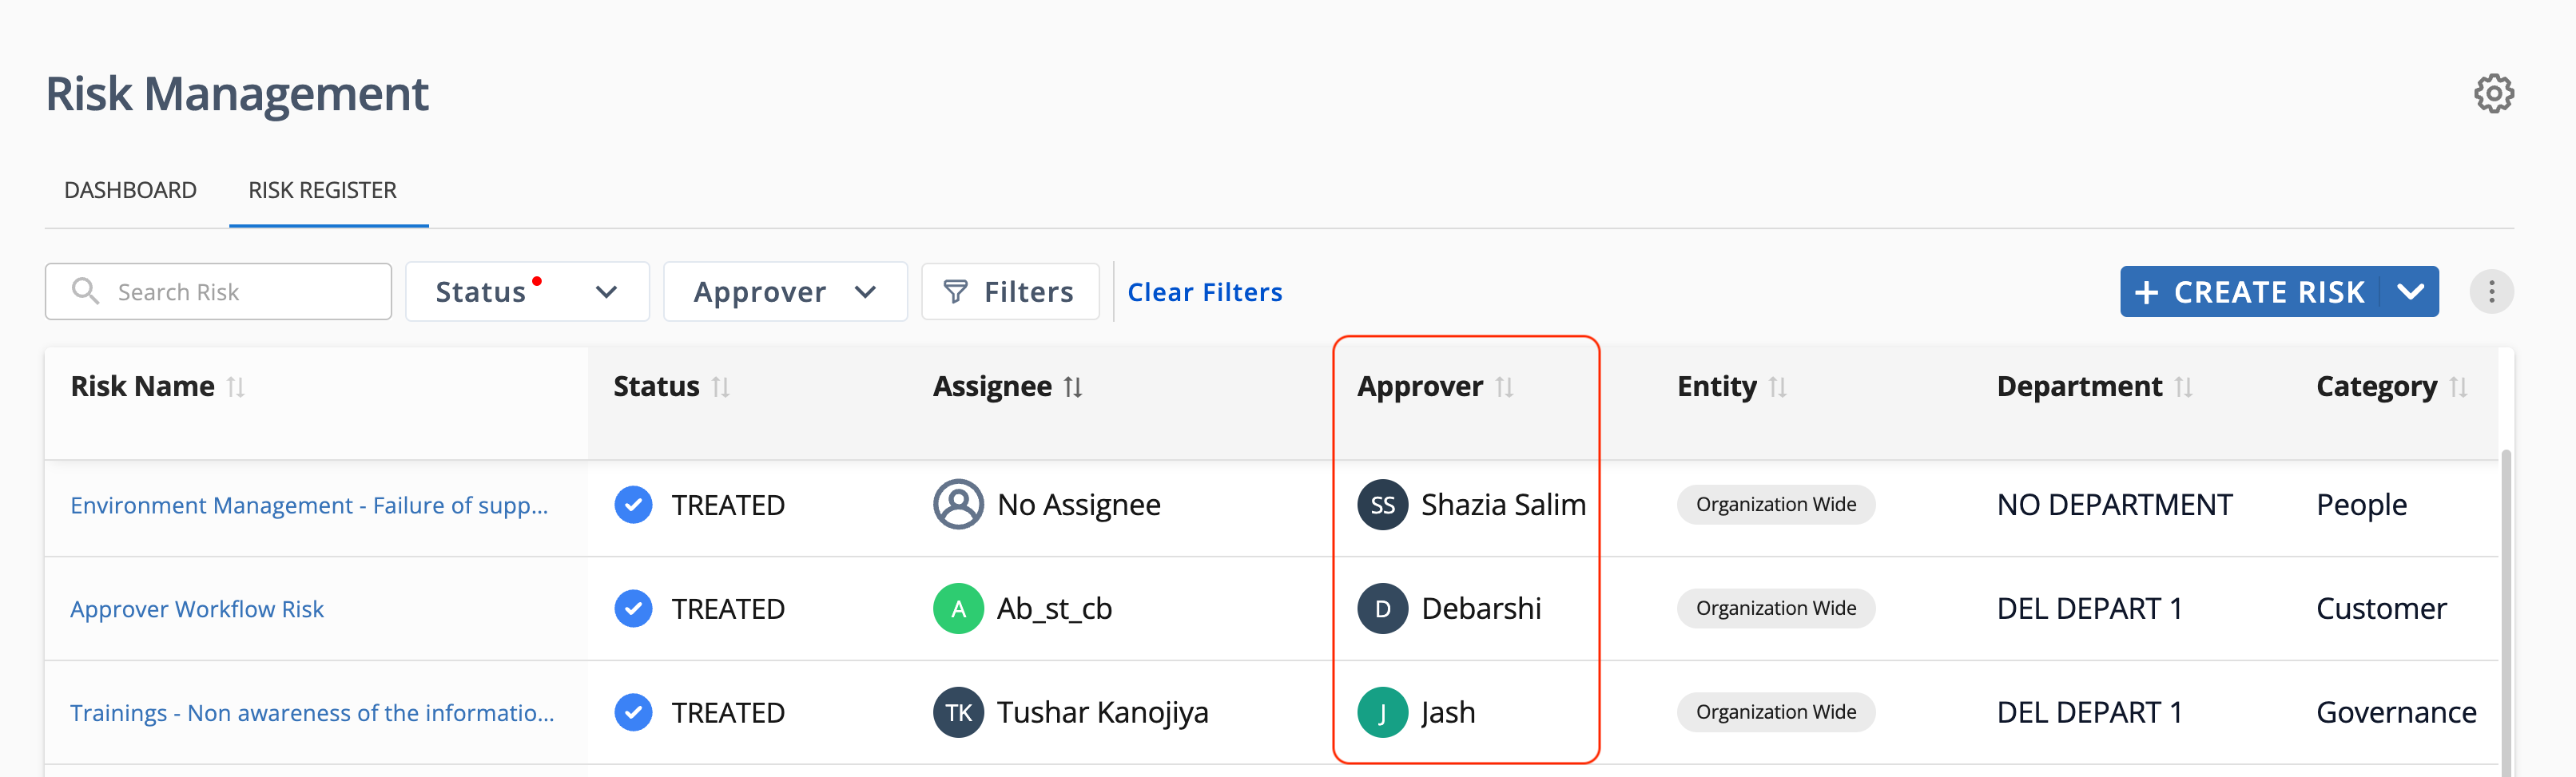
Task: Click the three-dot more options icon
Action: pyautogui.click(x=2491, y=292)
